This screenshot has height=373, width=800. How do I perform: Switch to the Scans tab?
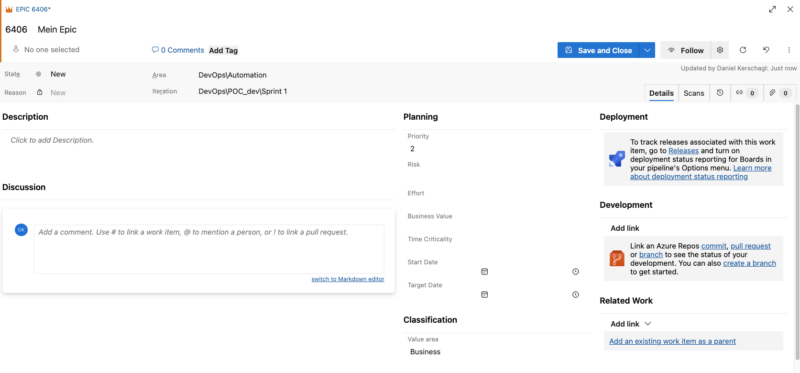tap(694, 93)
